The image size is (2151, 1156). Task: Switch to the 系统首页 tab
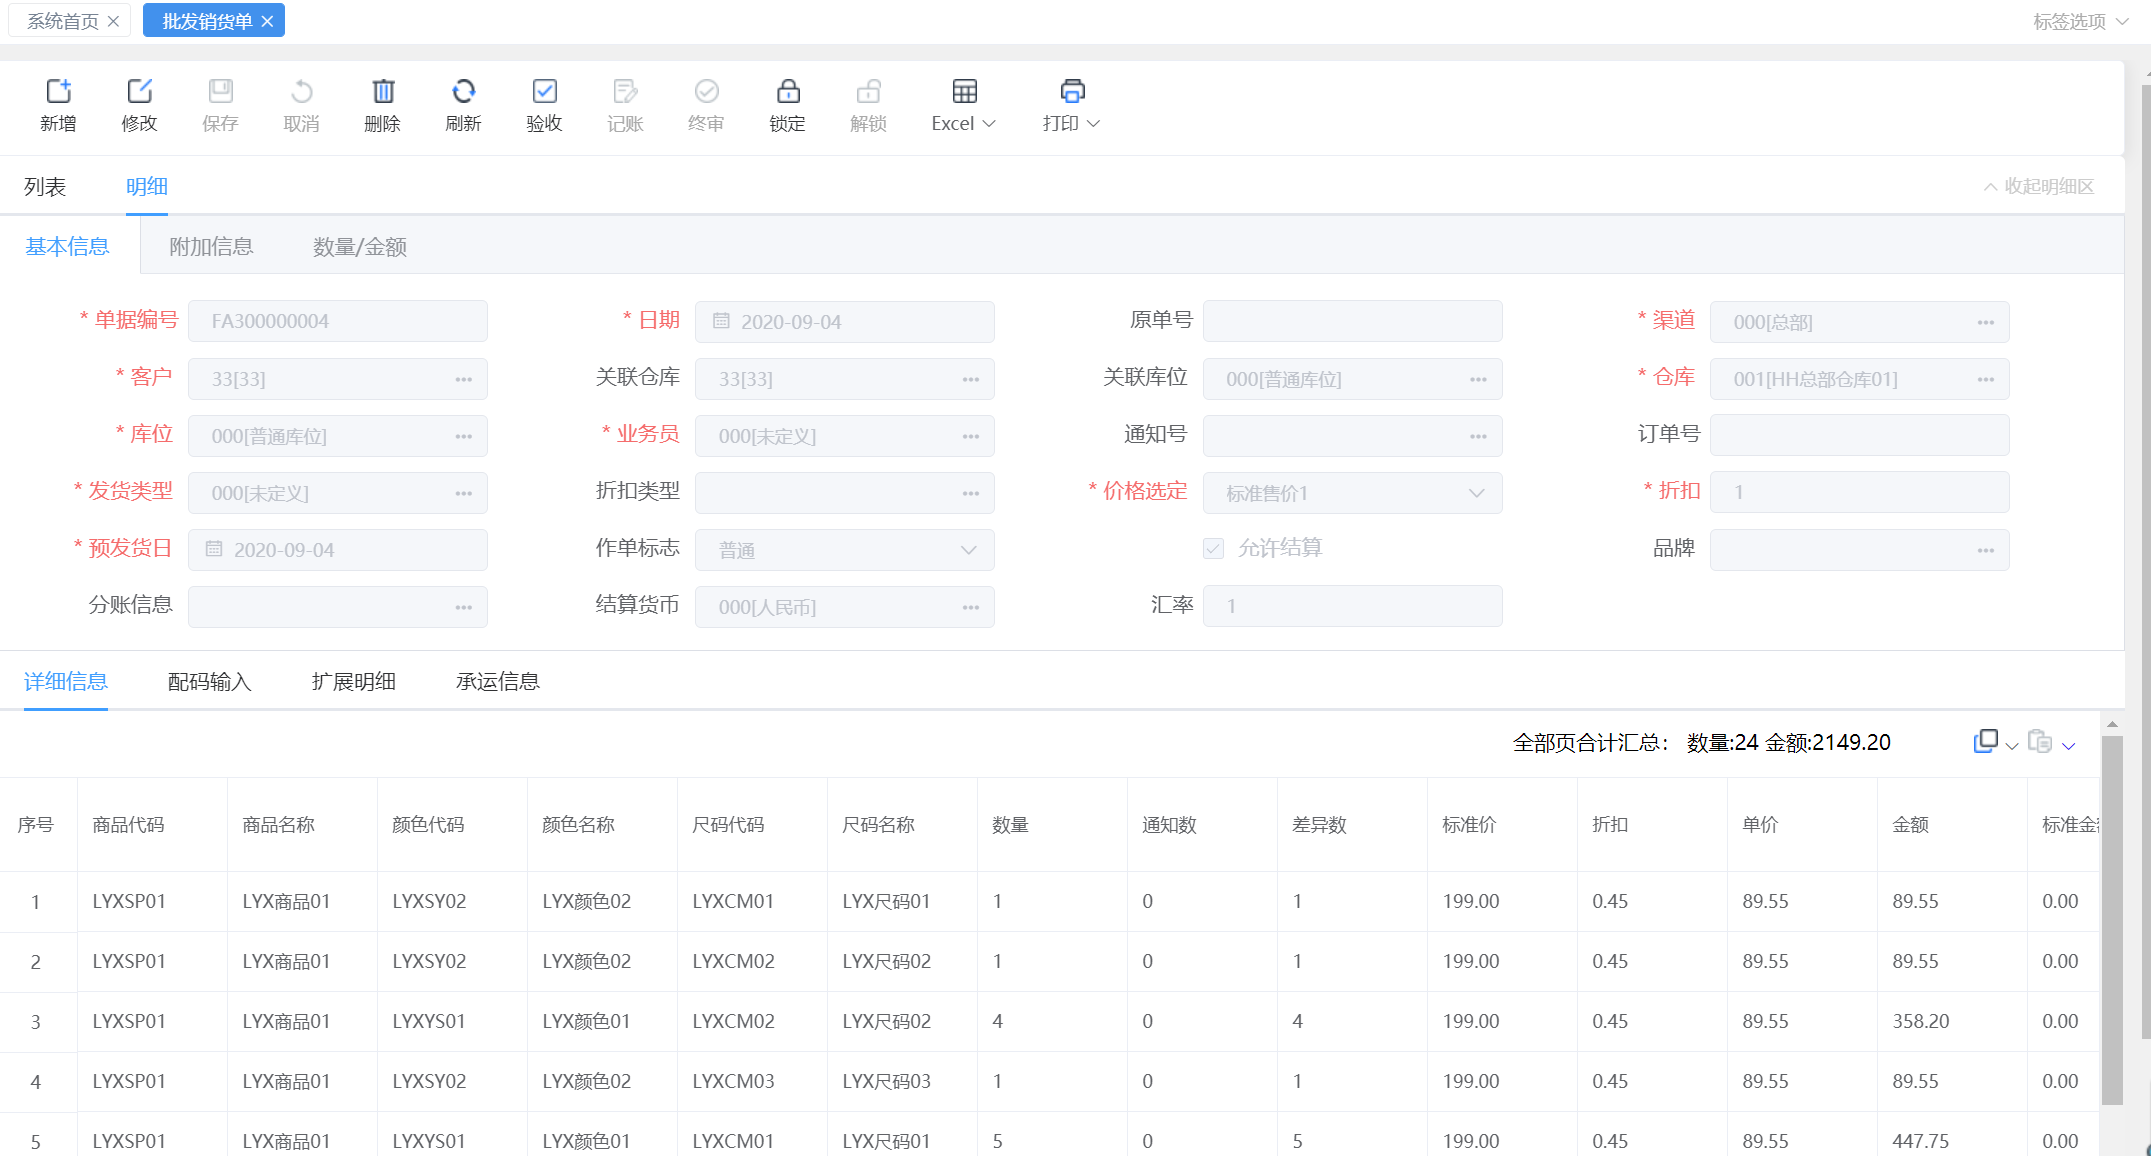click(x=63, y=21)
